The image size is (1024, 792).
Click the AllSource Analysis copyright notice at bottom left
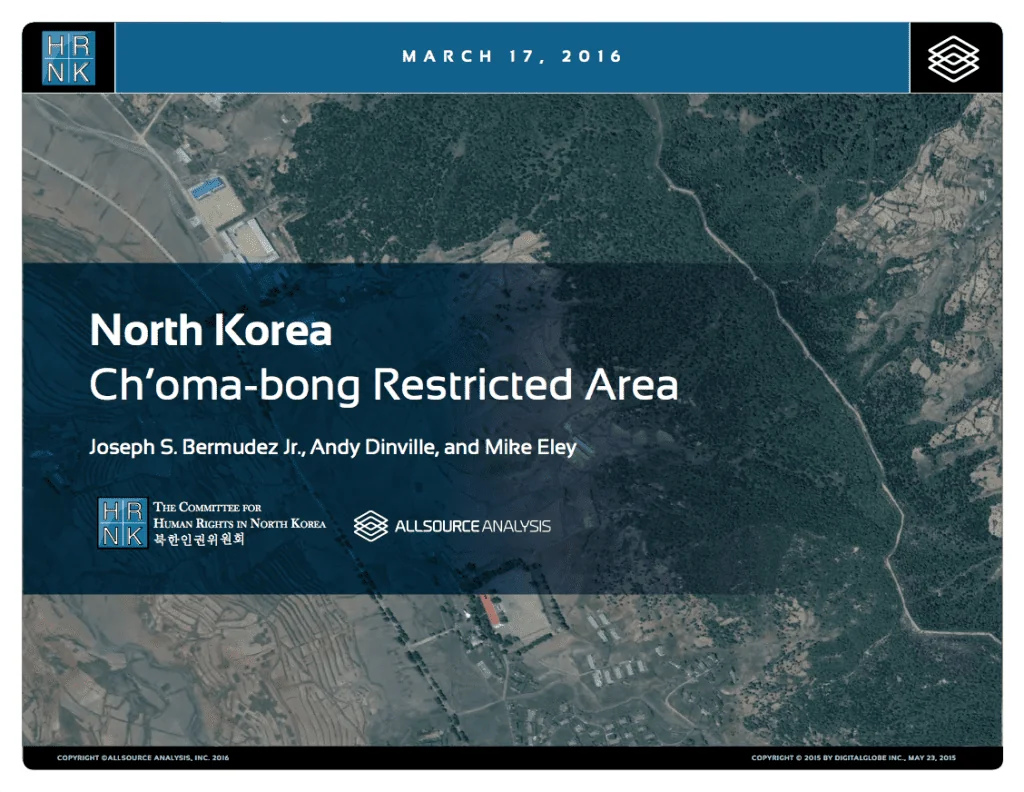[x=143, y=758]
